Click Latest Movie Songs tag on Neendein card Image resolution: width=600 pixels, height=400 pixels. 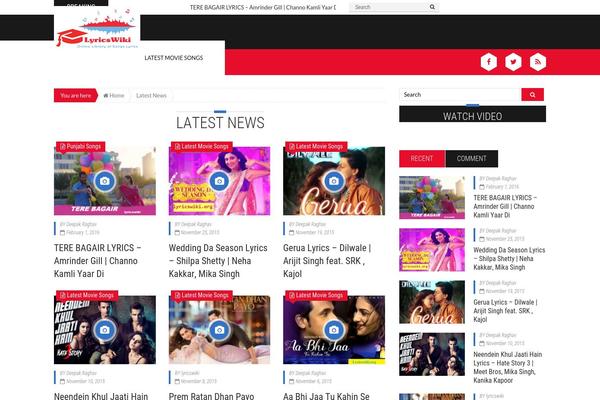(87, 295)
